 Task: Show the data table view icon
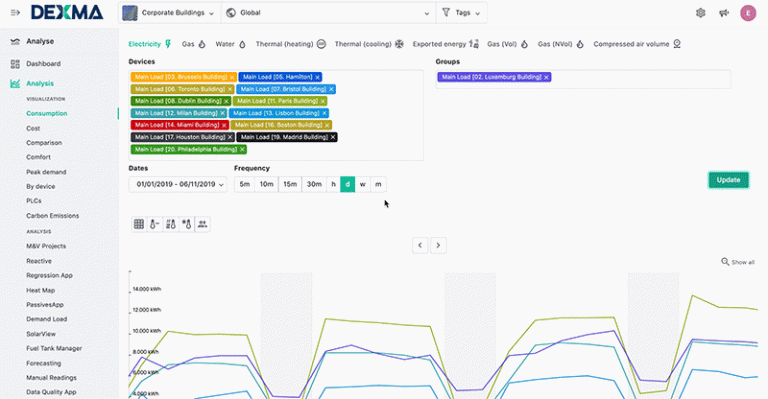(x=139, y=224)
